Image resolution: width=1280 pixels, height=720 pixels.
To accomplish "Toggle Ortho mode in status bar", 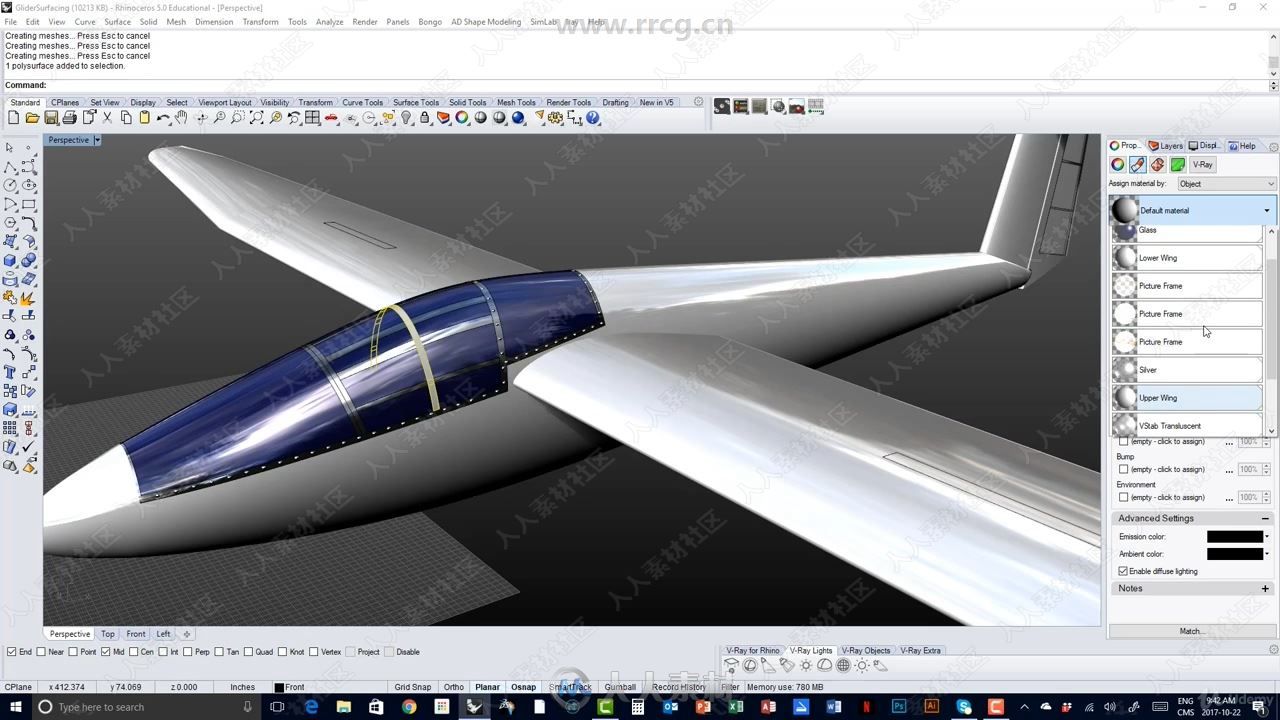I will (x=454, y=687).
